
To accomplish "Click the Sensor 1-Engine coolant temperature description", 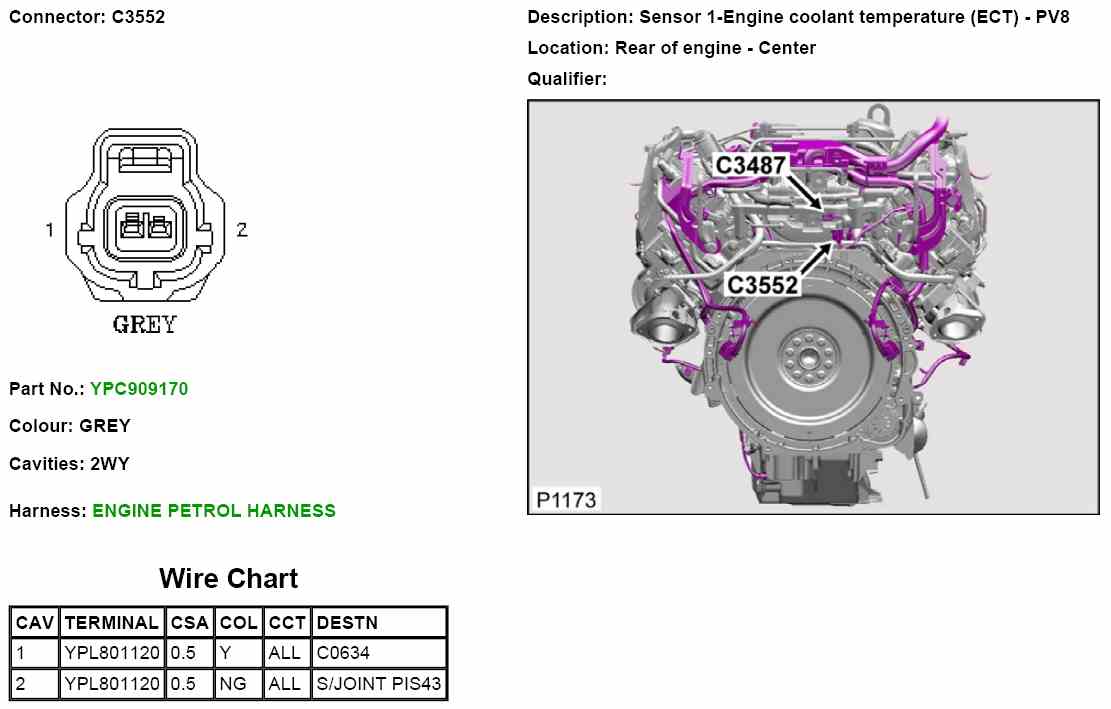I will click(798, 17).
